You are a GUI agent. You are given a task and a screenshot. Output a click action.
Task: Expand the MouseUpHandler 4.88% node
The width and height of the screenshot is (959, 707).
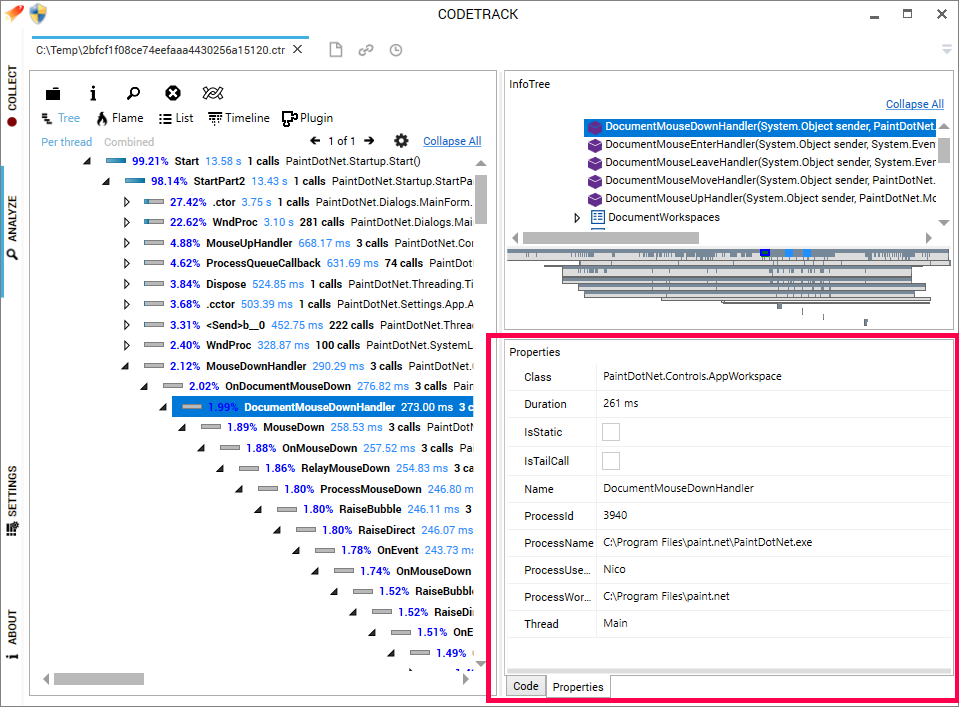pyautogui.click(x=126, y=243)
